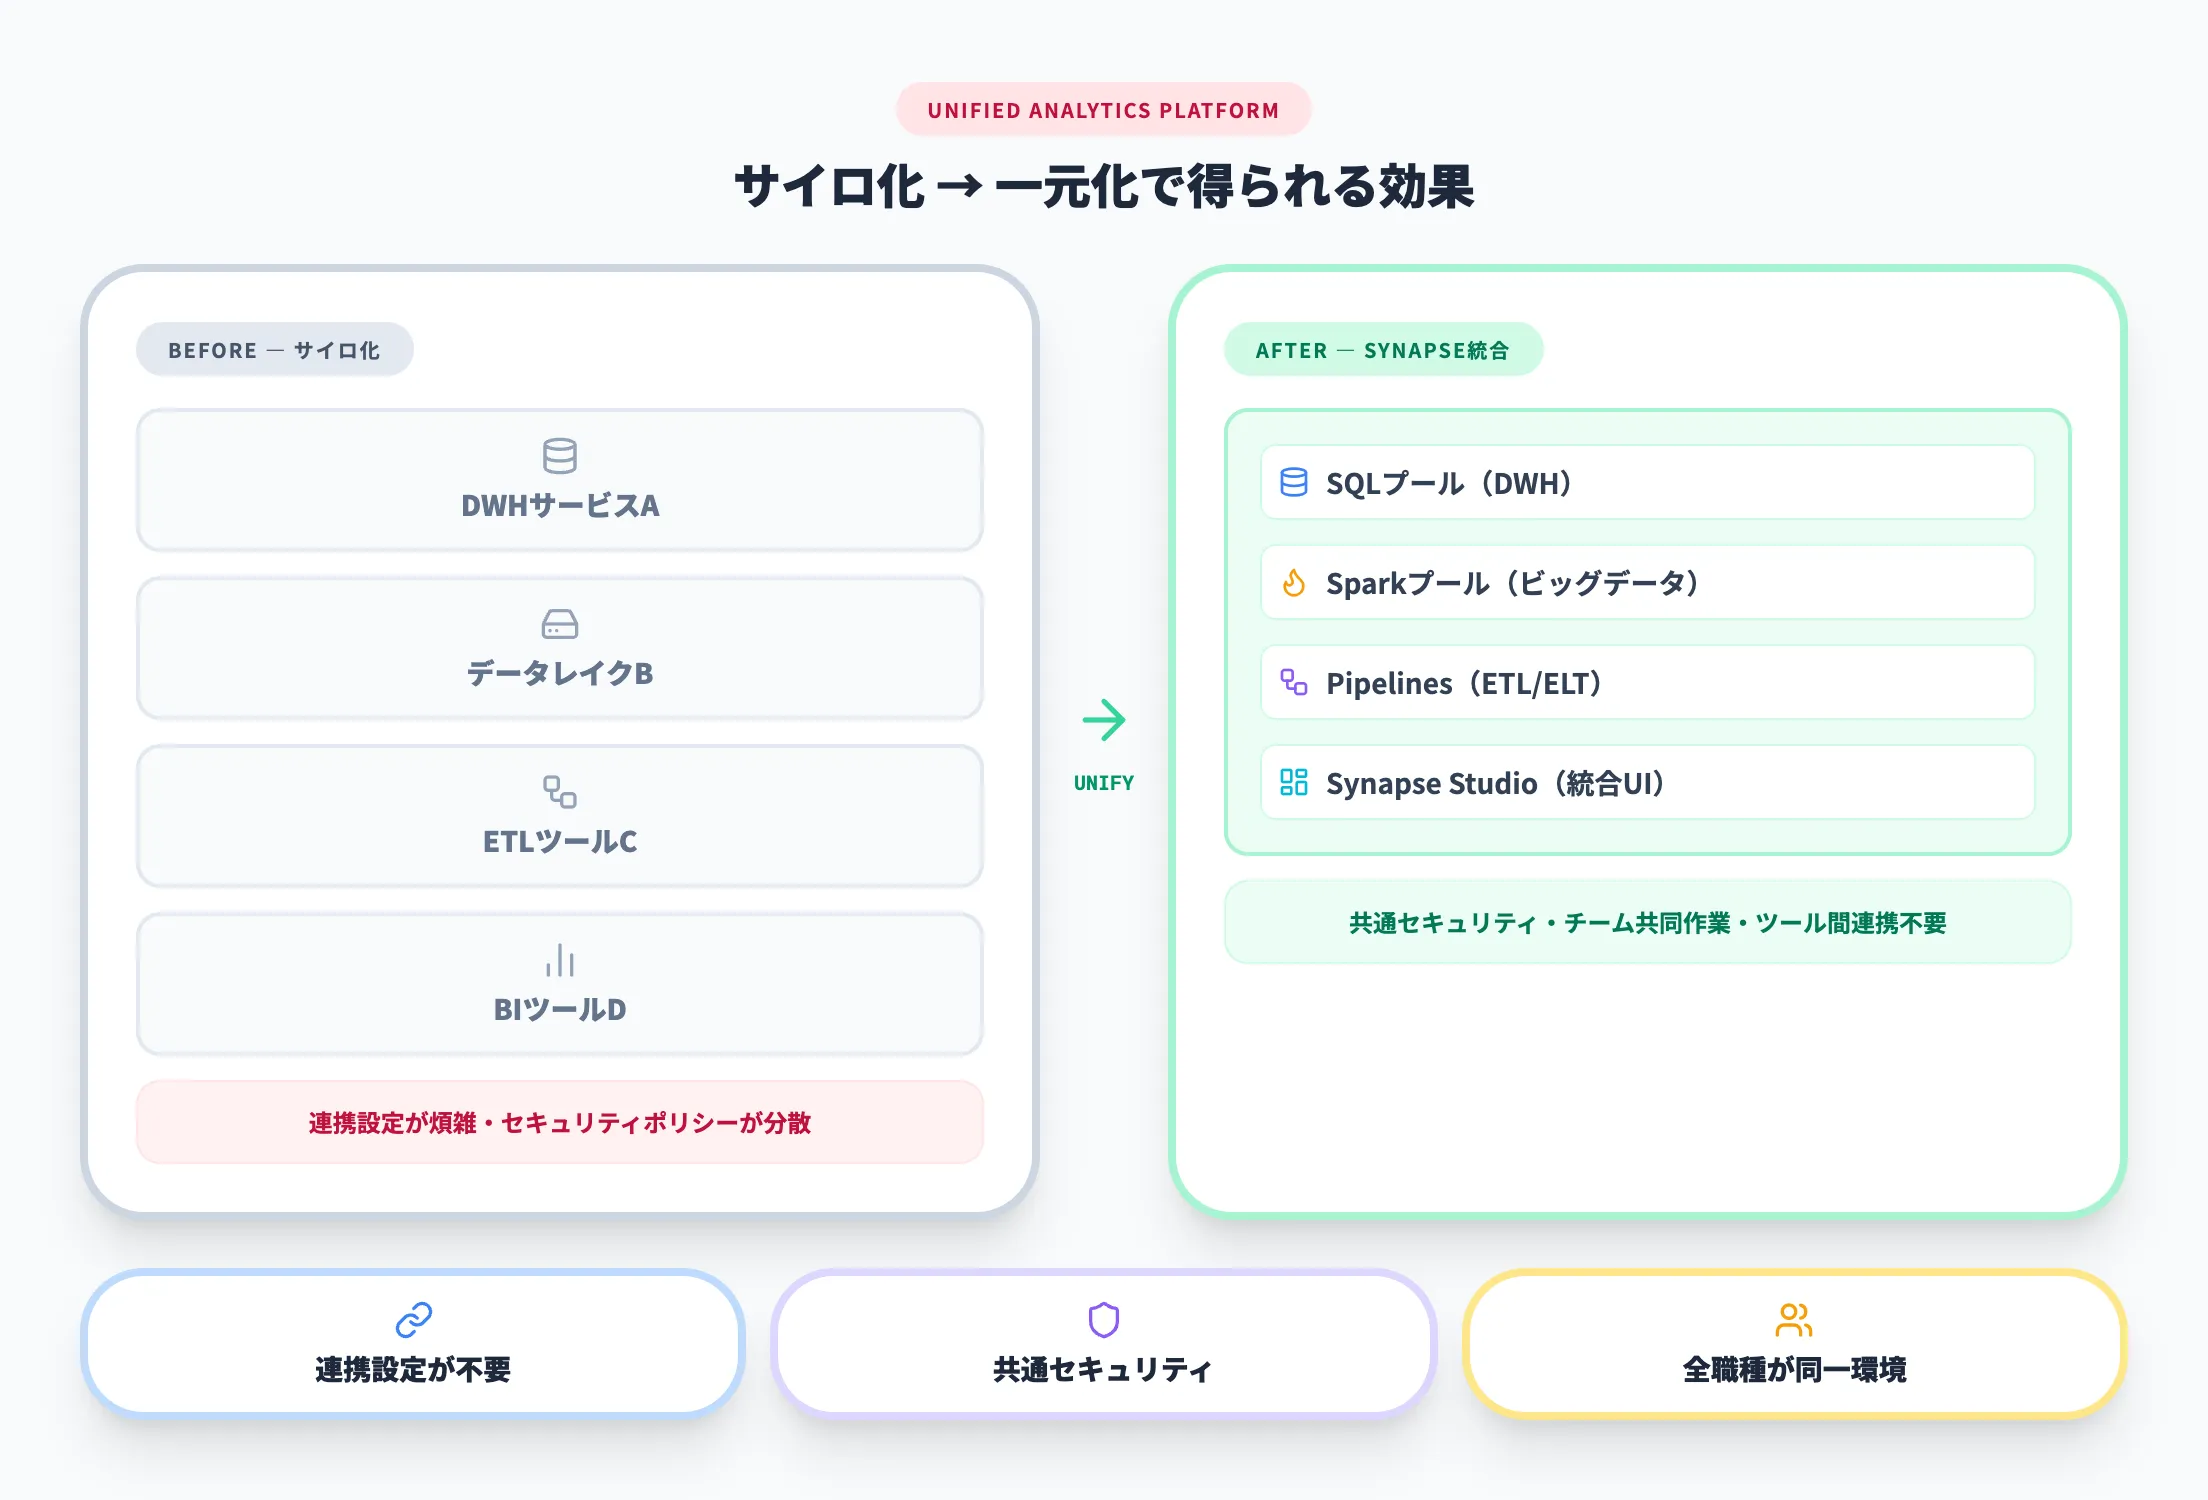Screen dimensions: 2208x1500
Task: Click the green UNIFY arrow icon
Action: [1104, 720]
